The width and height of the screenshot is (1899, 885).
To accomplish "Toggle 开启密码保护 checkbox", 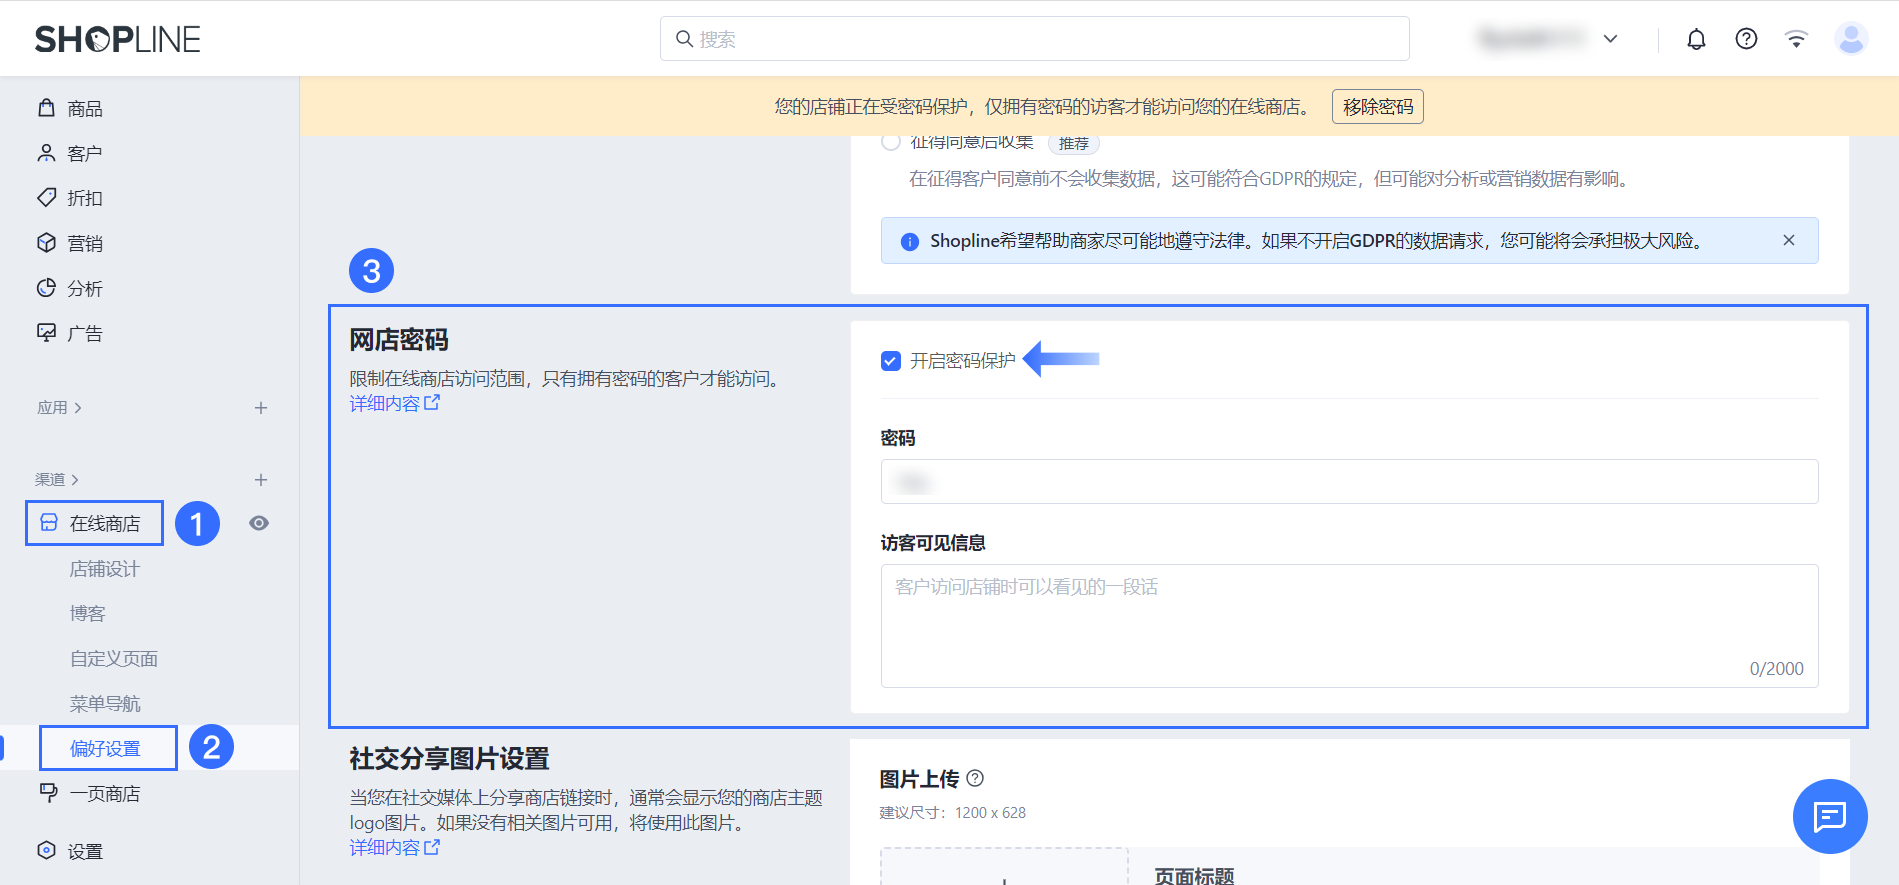I will 891,360.
